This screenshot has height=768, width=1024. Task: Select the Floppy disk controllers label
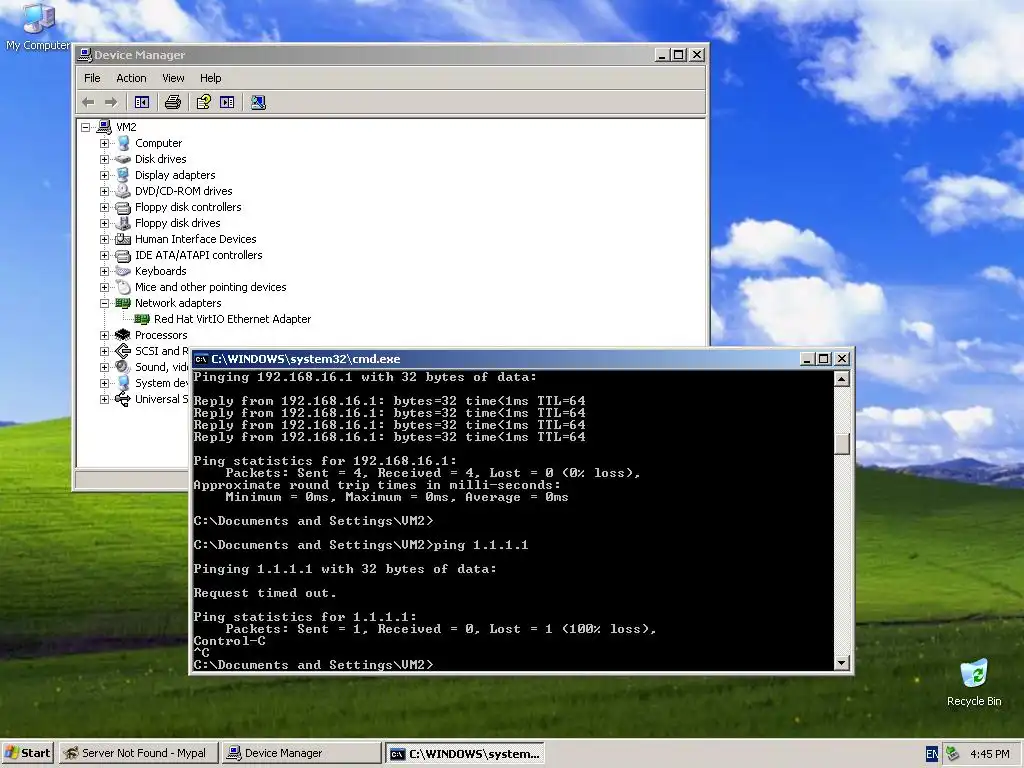188,207
